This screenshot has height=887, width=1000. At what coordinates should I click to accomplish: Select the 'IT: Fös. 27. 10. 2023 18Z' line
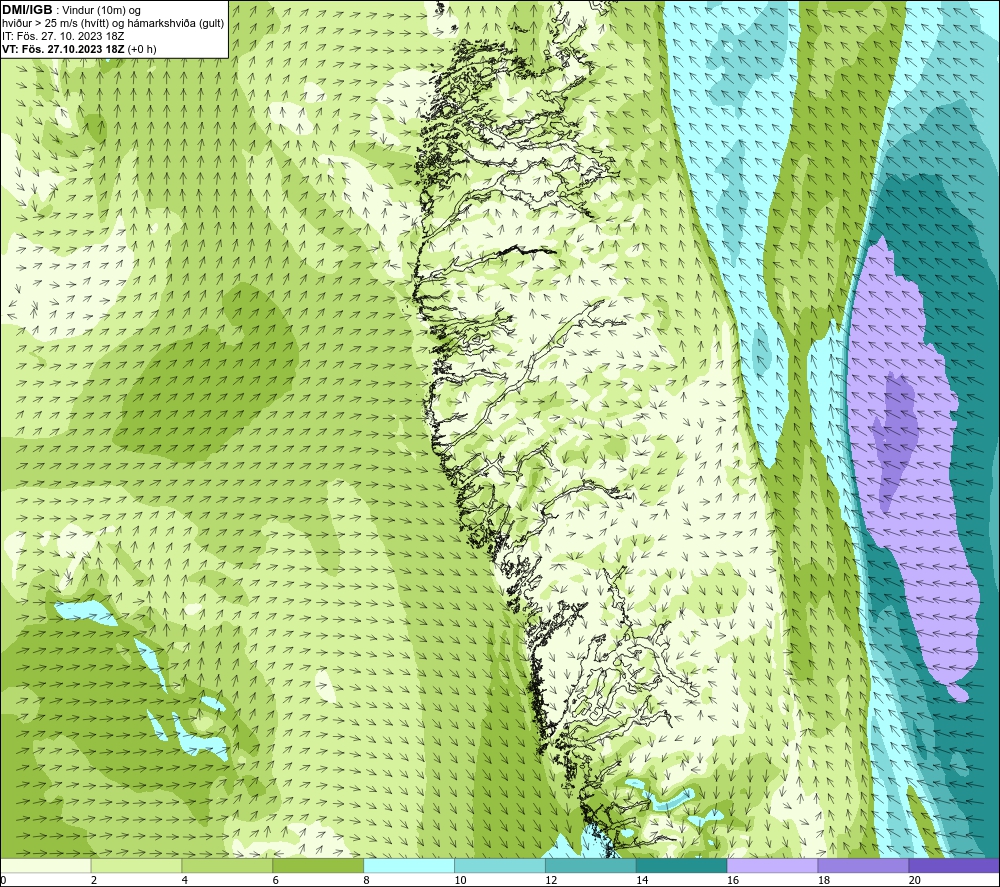[63, 36]
